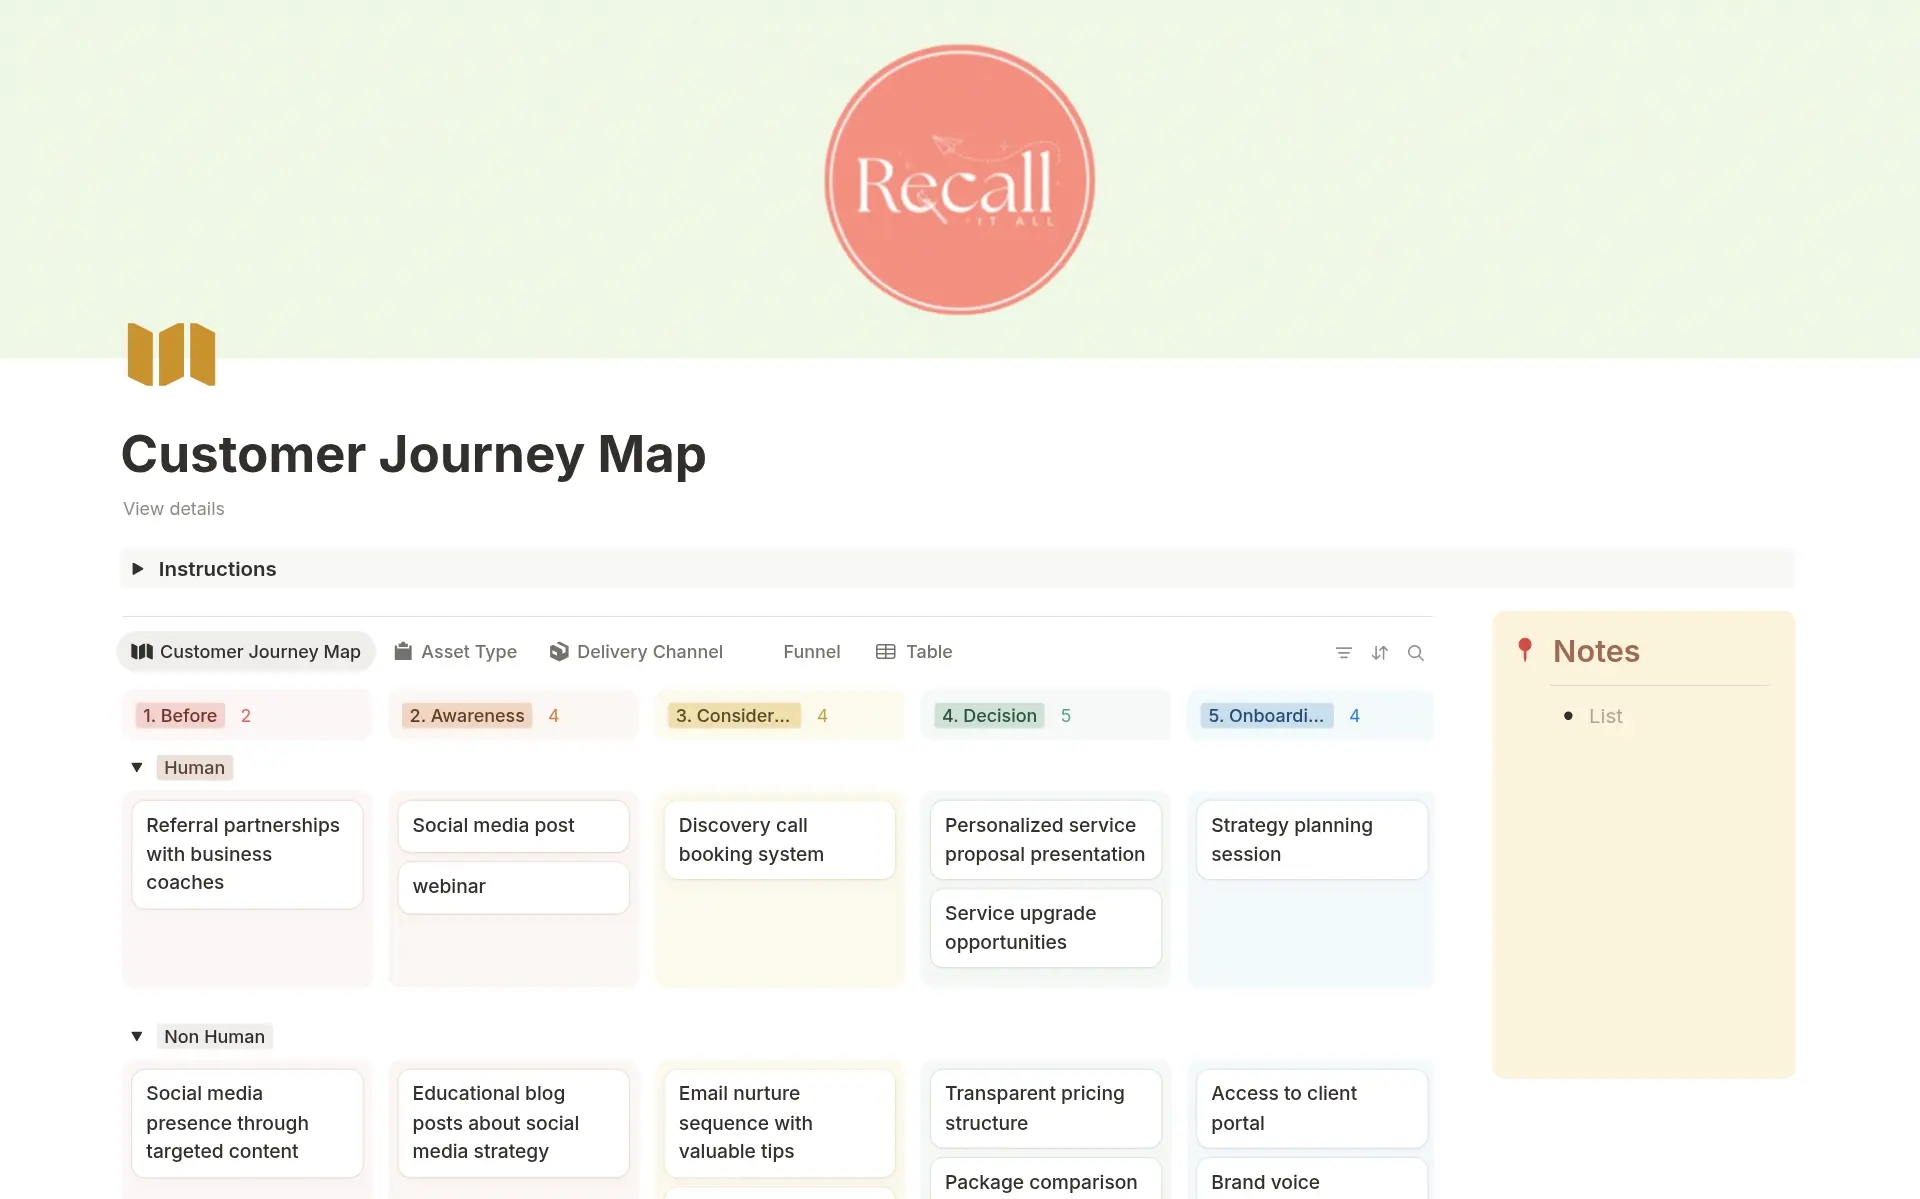Image resolution: width=1920 pixels, height=1199 pixels.
Task: Open the View details link
Action: (x=173, y=509)
